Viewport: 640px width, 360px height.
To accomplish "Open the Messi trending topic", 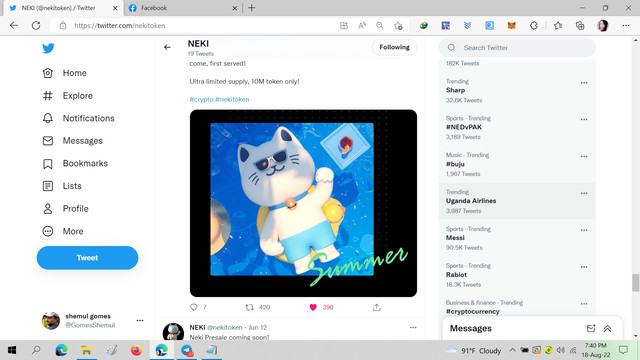I will (455, 238).
